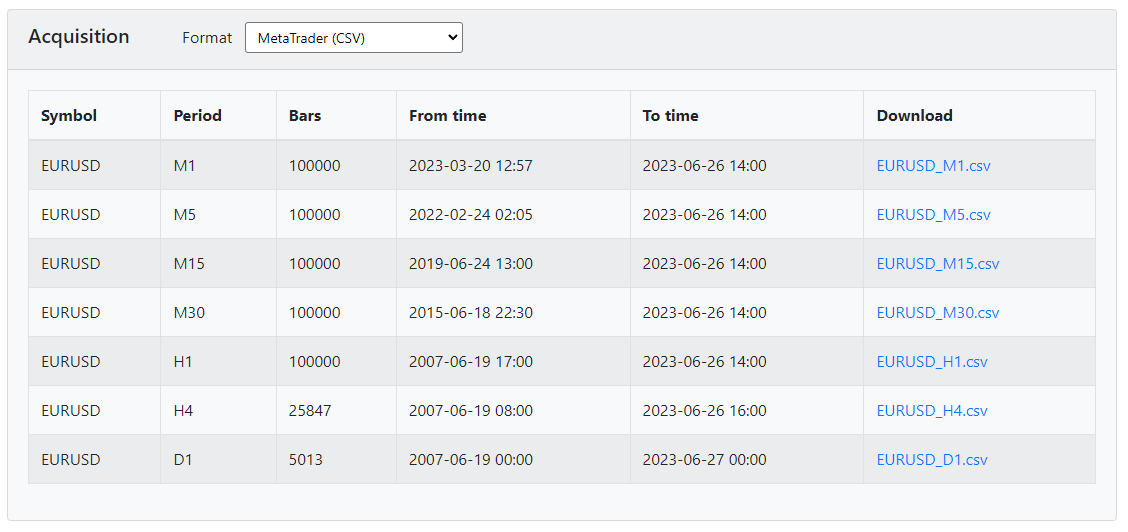Click the 2023-06-27 00:00 to time cell
Viewport: 1128px width, 532px height.
tap(747, 459)
